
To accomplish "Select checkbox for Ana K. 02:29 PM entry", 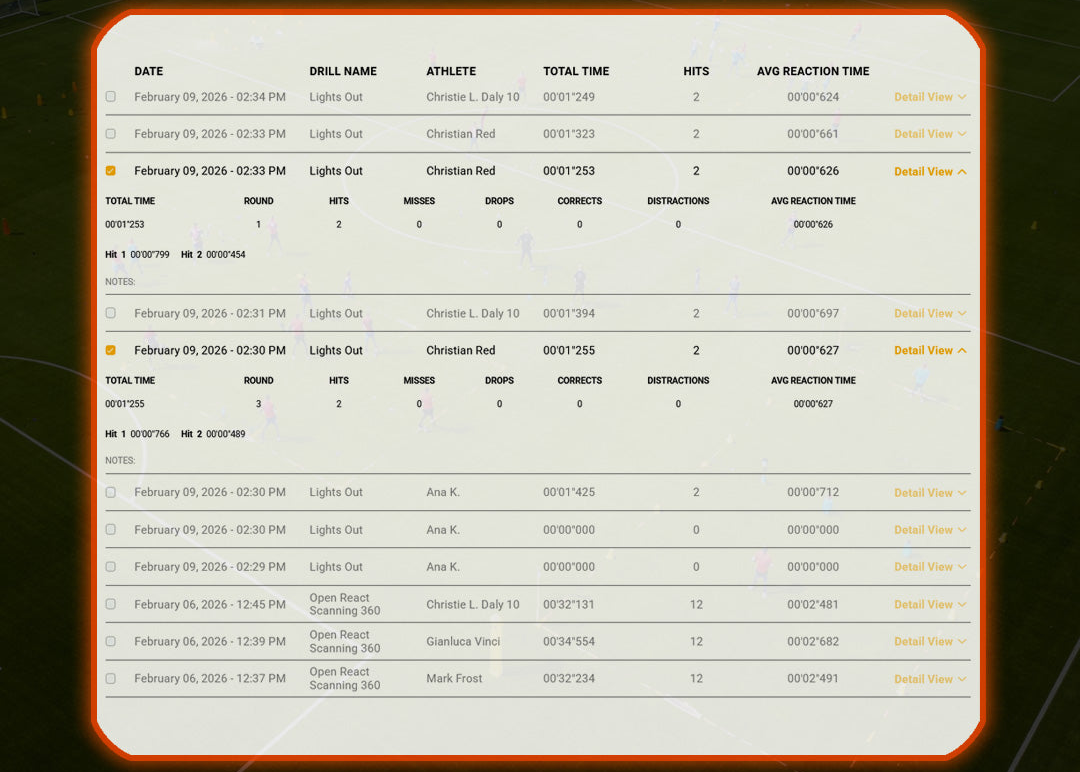I will 111,567.
